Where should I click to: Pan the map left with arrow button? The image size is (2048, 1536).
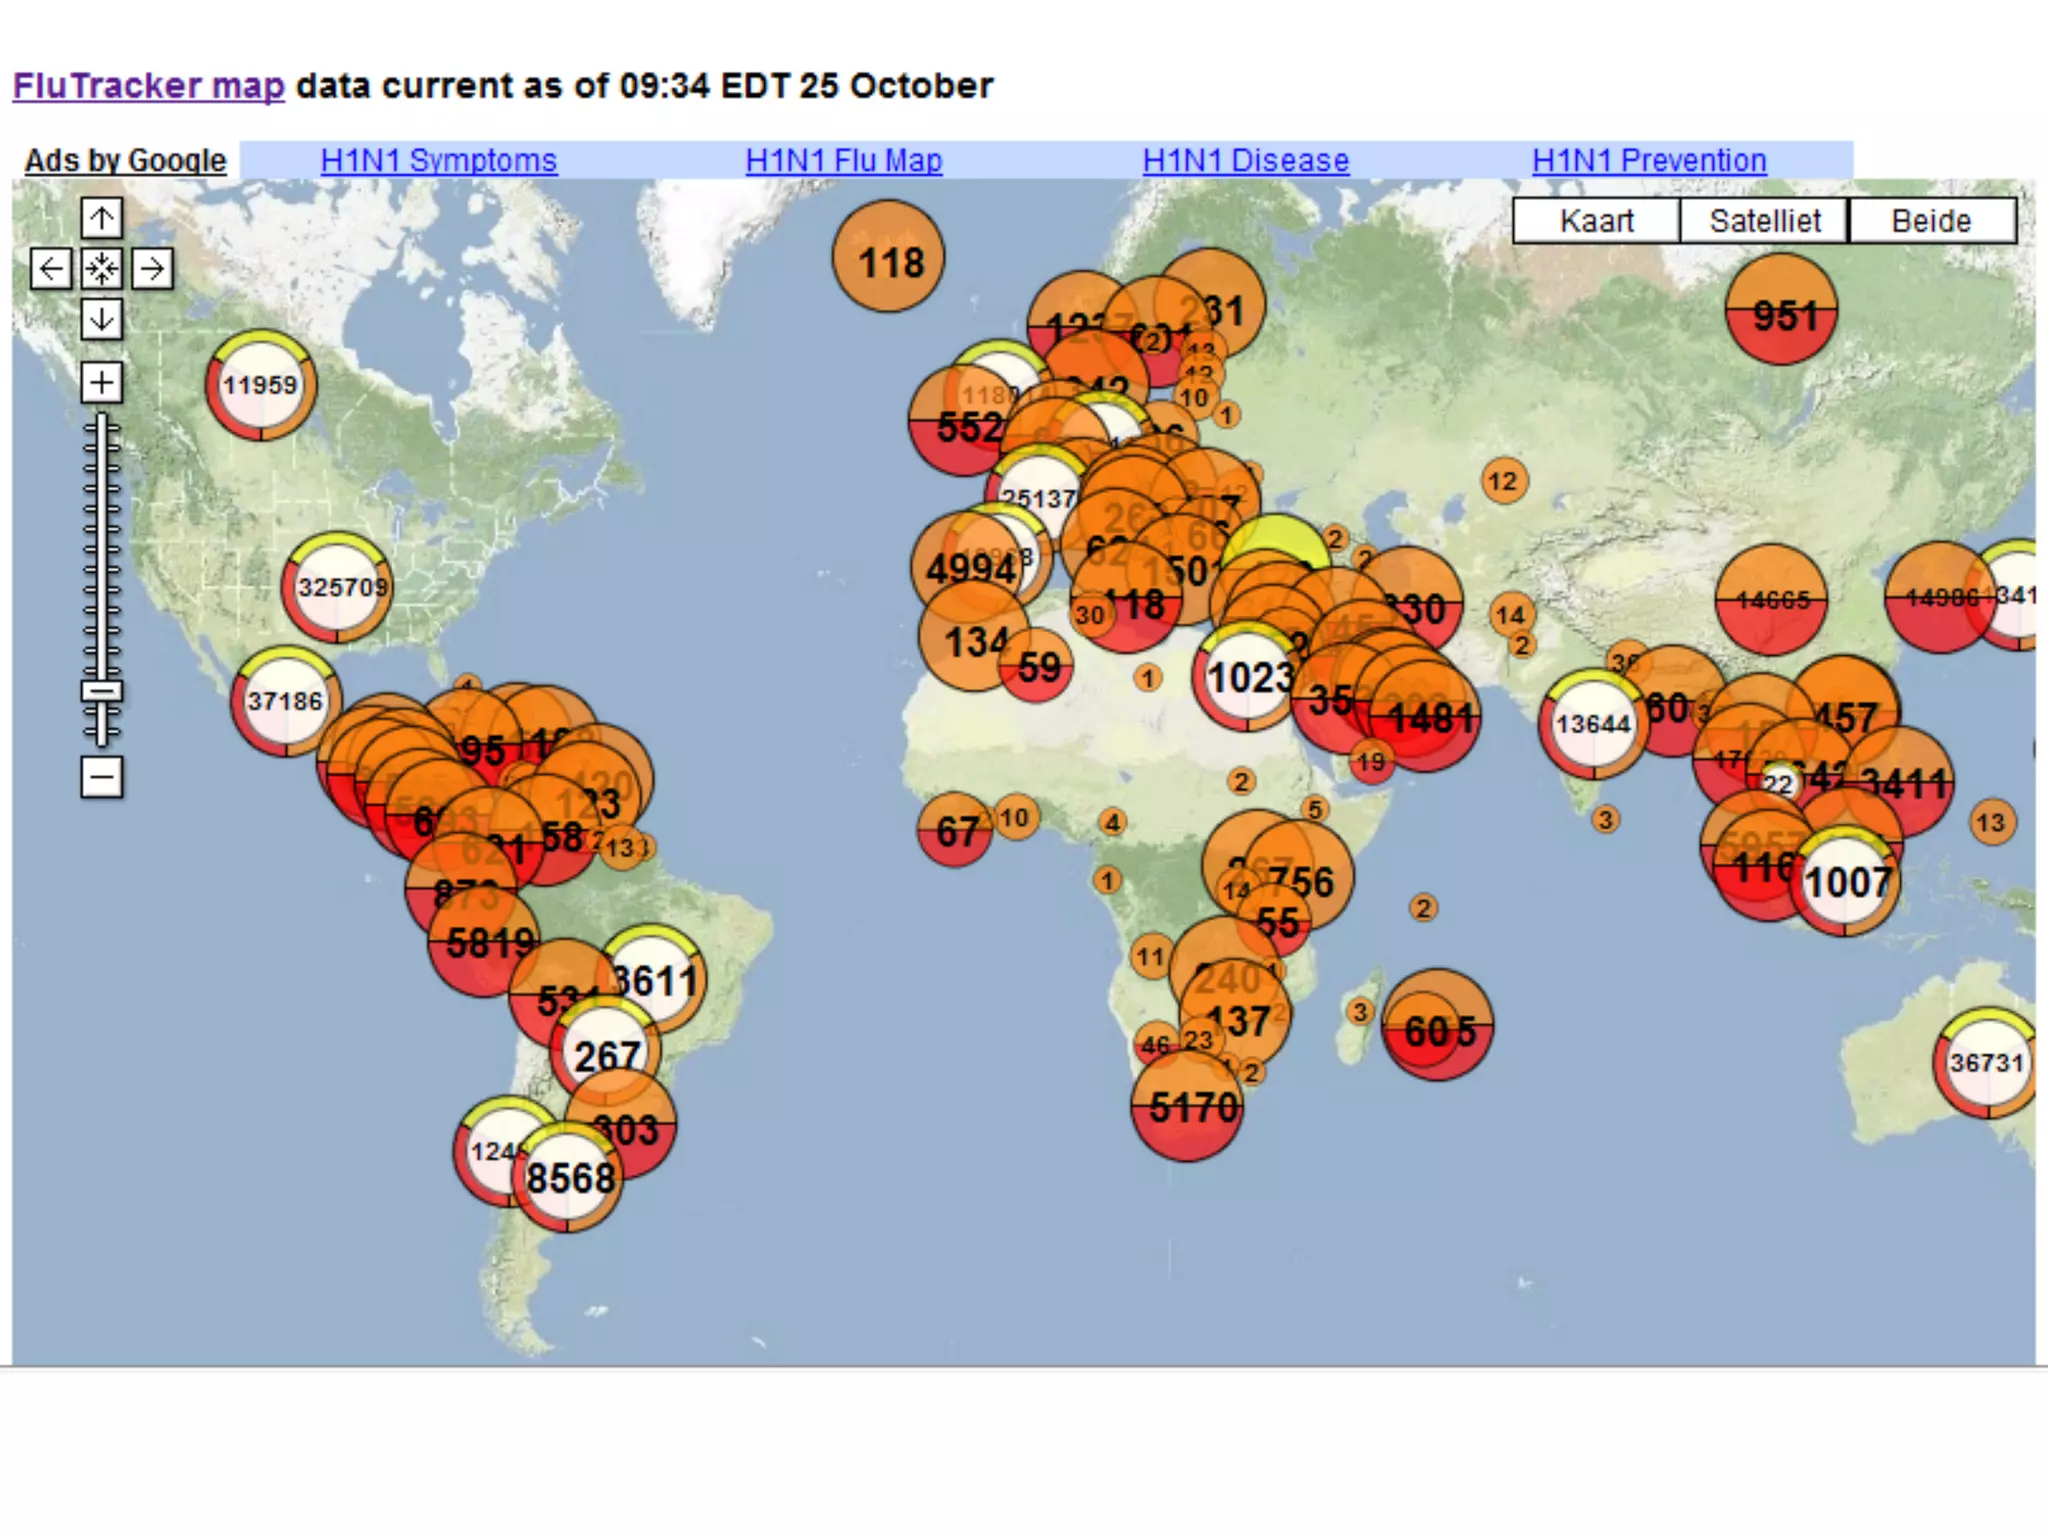point(51,268)
